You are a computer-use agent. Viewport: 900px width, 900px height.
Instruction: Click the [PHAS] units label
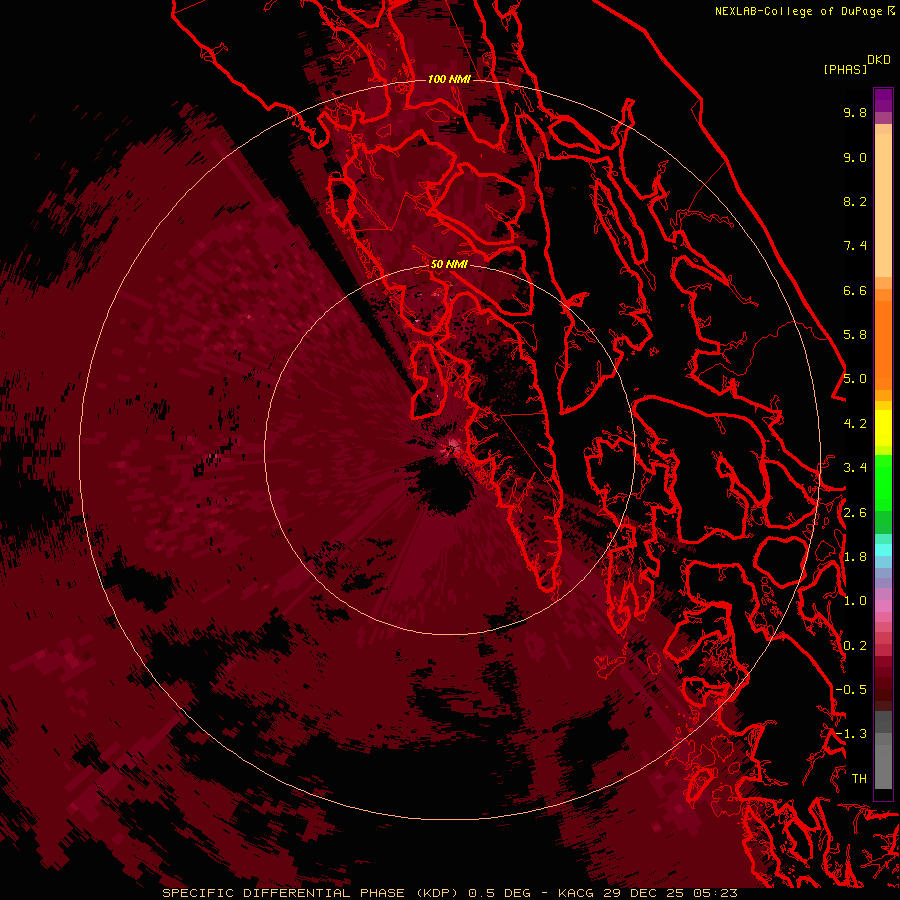point(845,69)
